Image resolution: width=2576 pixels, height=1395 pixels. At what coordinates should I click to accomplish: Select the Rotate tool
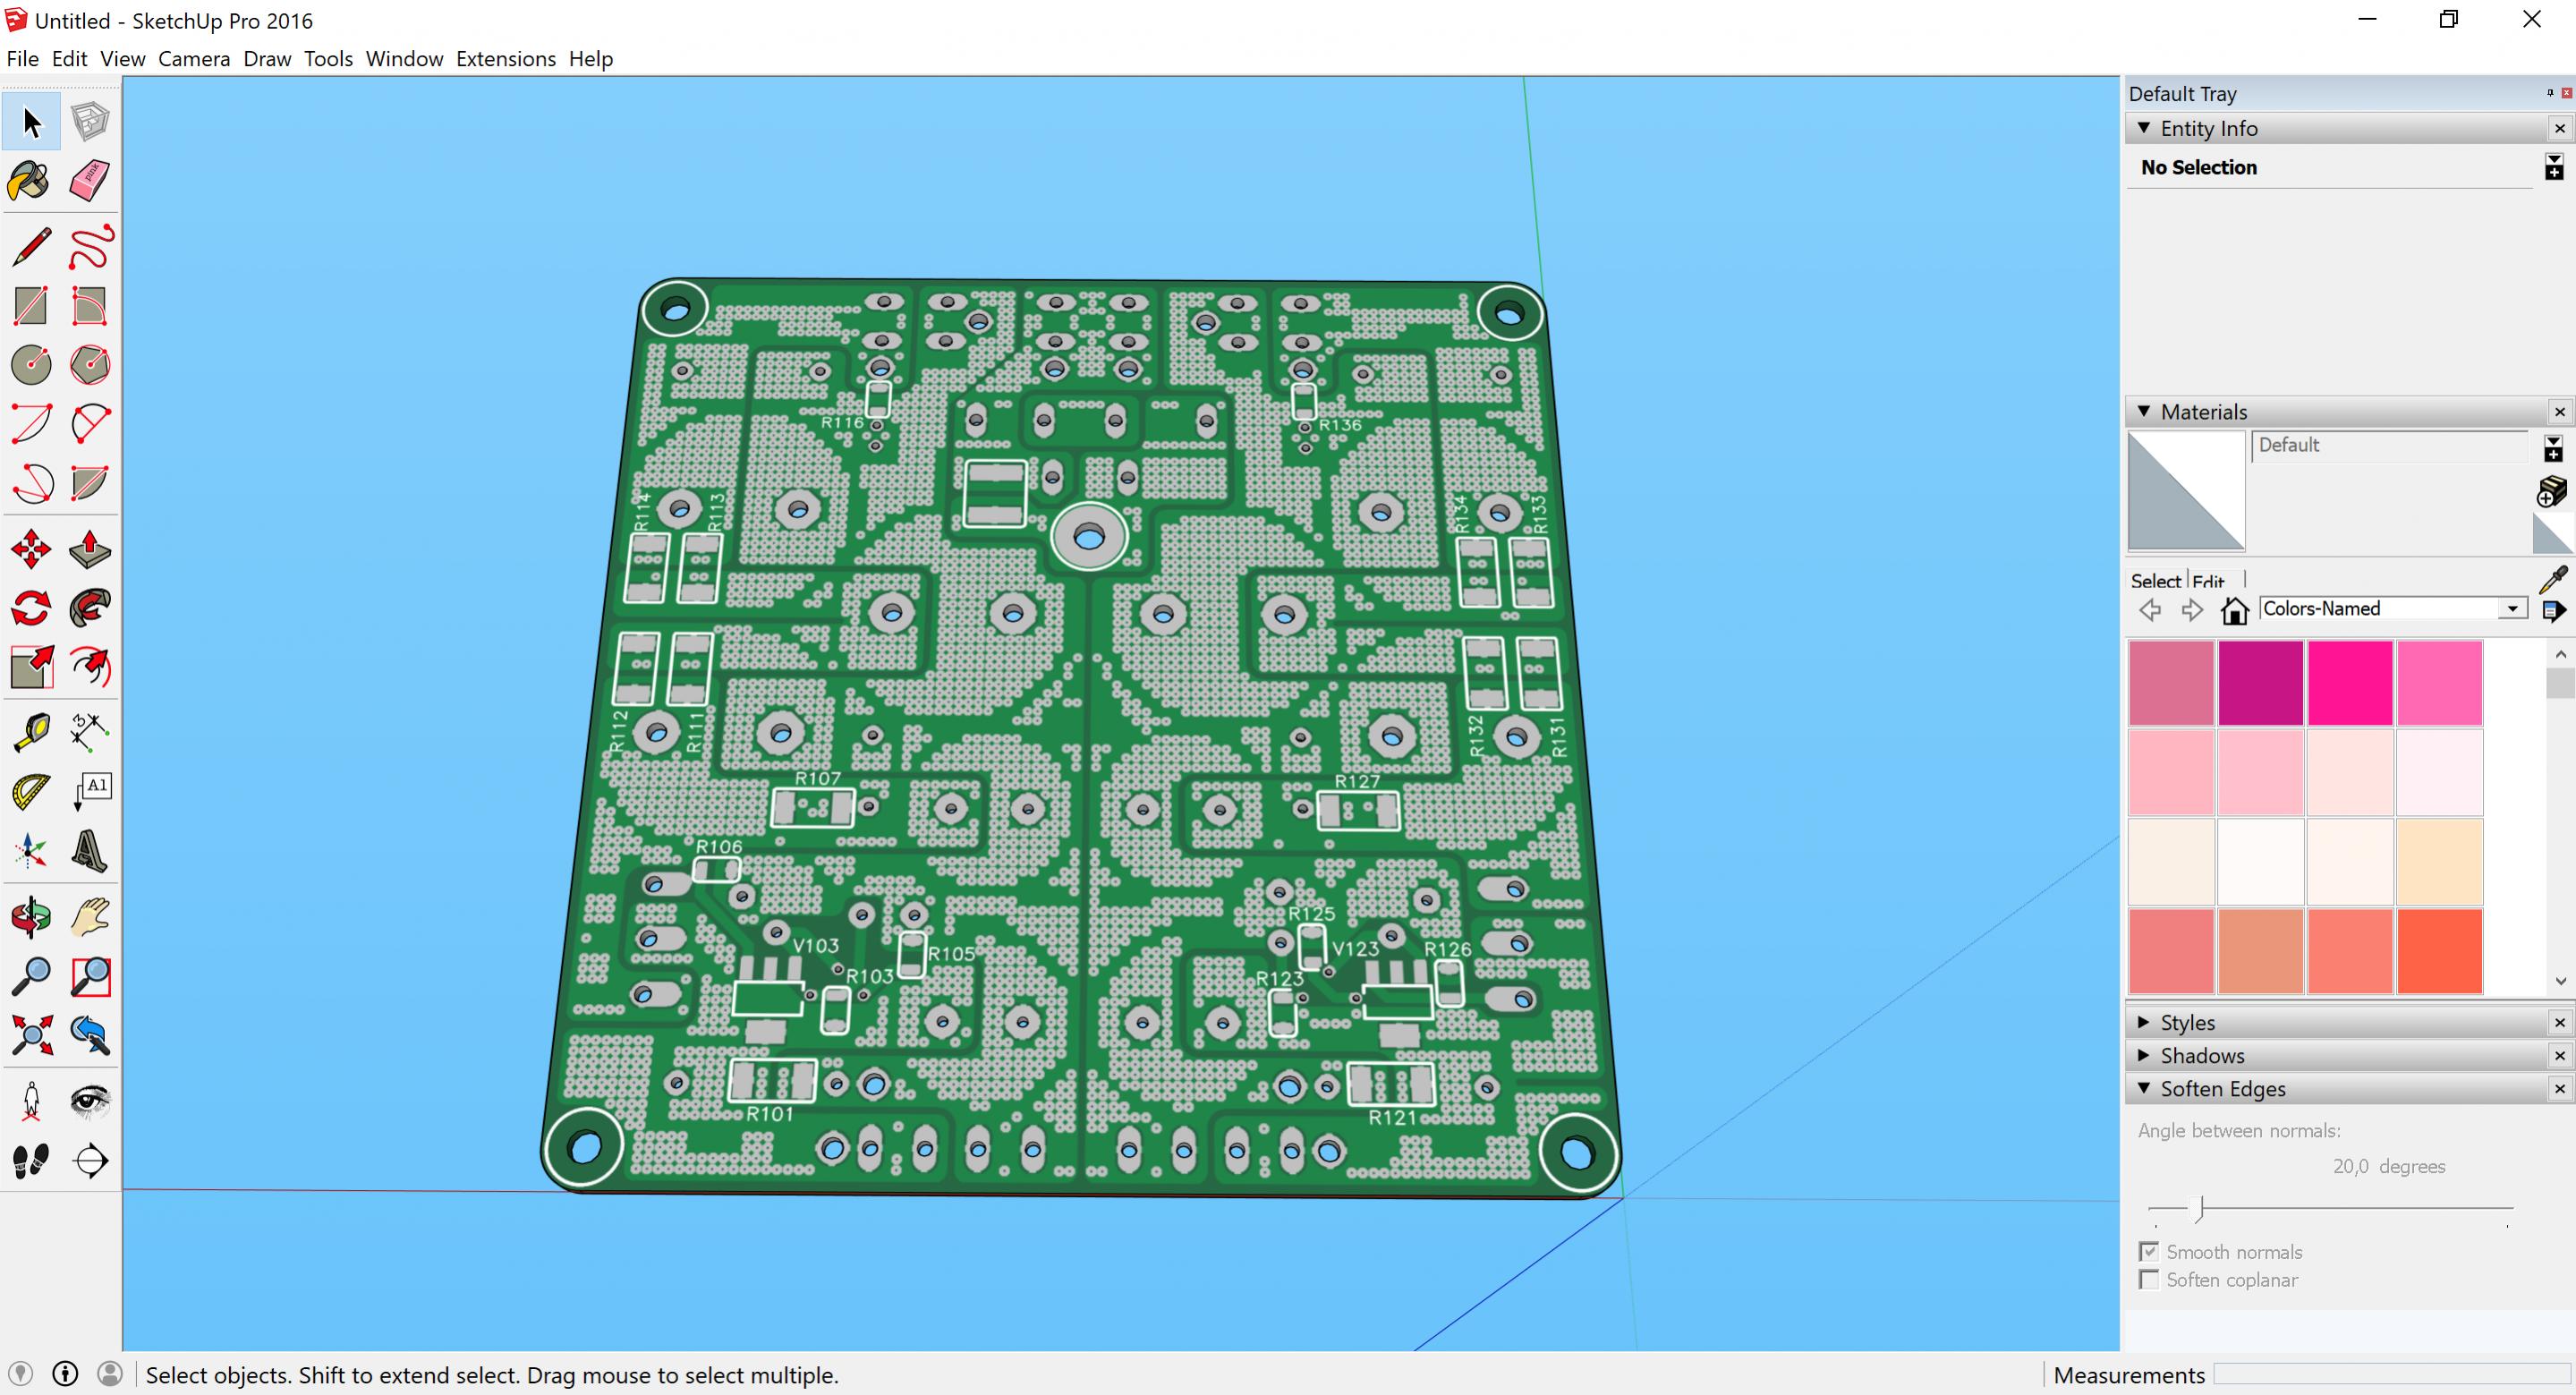pos(31,608)
